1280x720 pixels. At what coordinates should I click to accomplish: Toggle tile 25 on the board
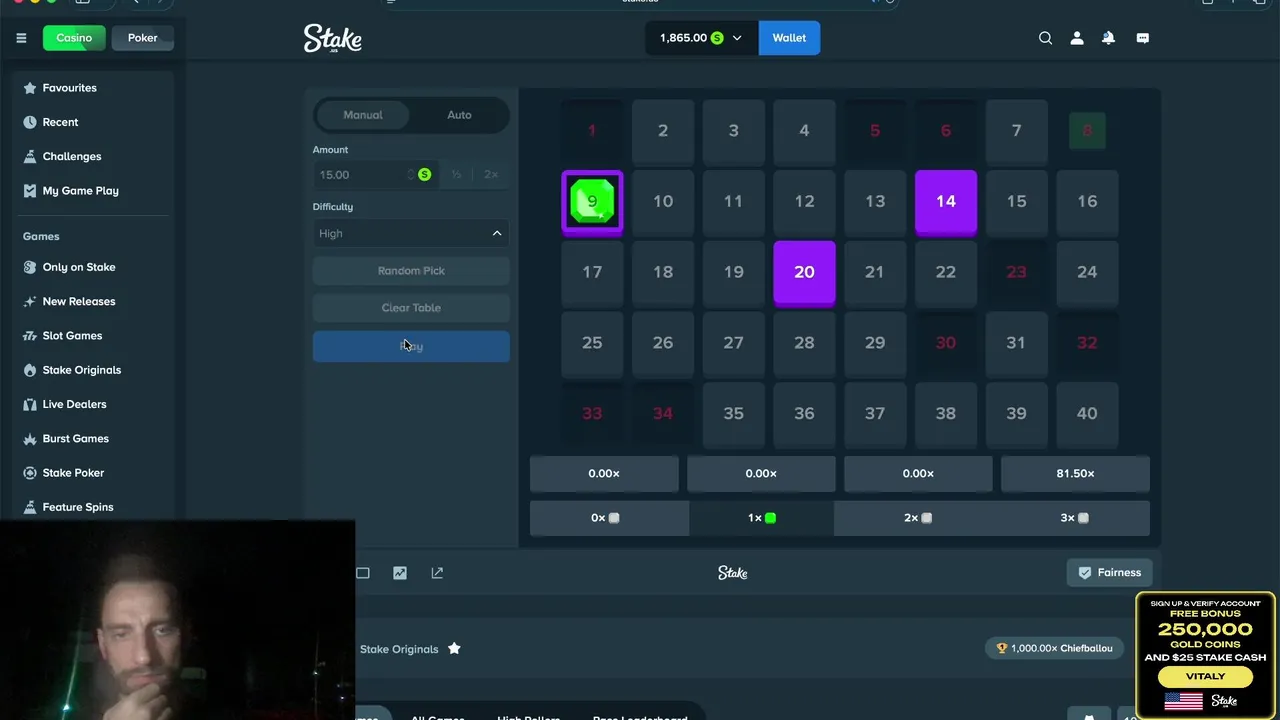592,343
